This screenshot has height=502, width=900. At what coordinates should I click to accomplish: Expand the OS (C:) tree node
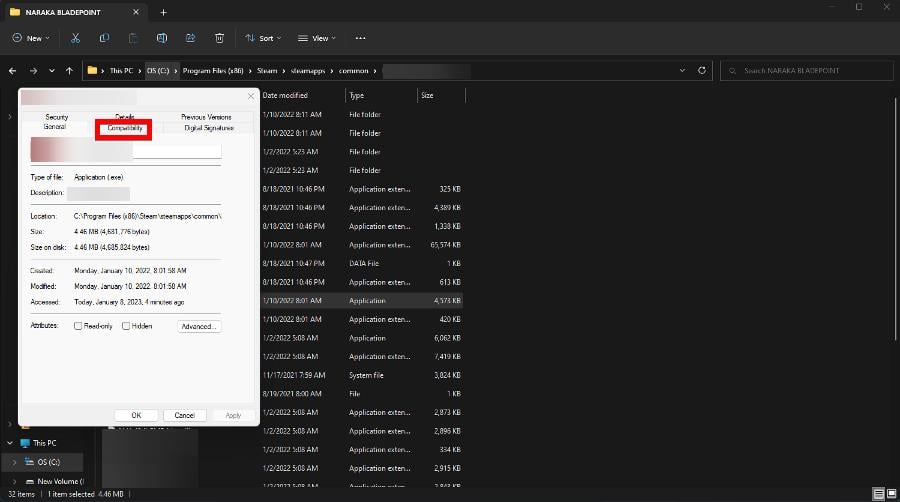click(14, 462)
